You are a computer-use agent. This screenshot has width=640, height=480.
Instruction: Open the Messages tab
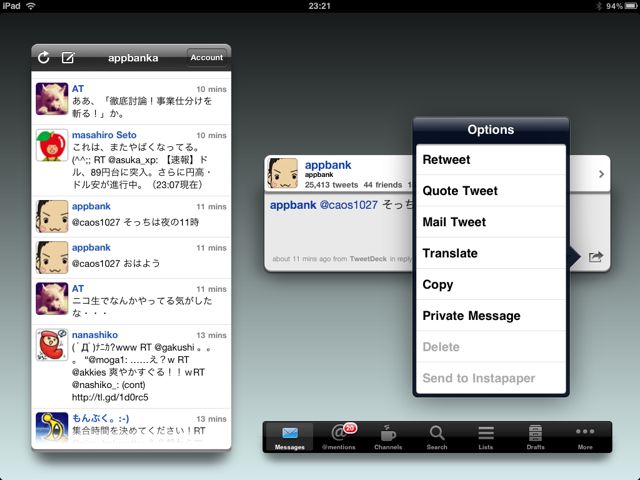click(289, 437)
